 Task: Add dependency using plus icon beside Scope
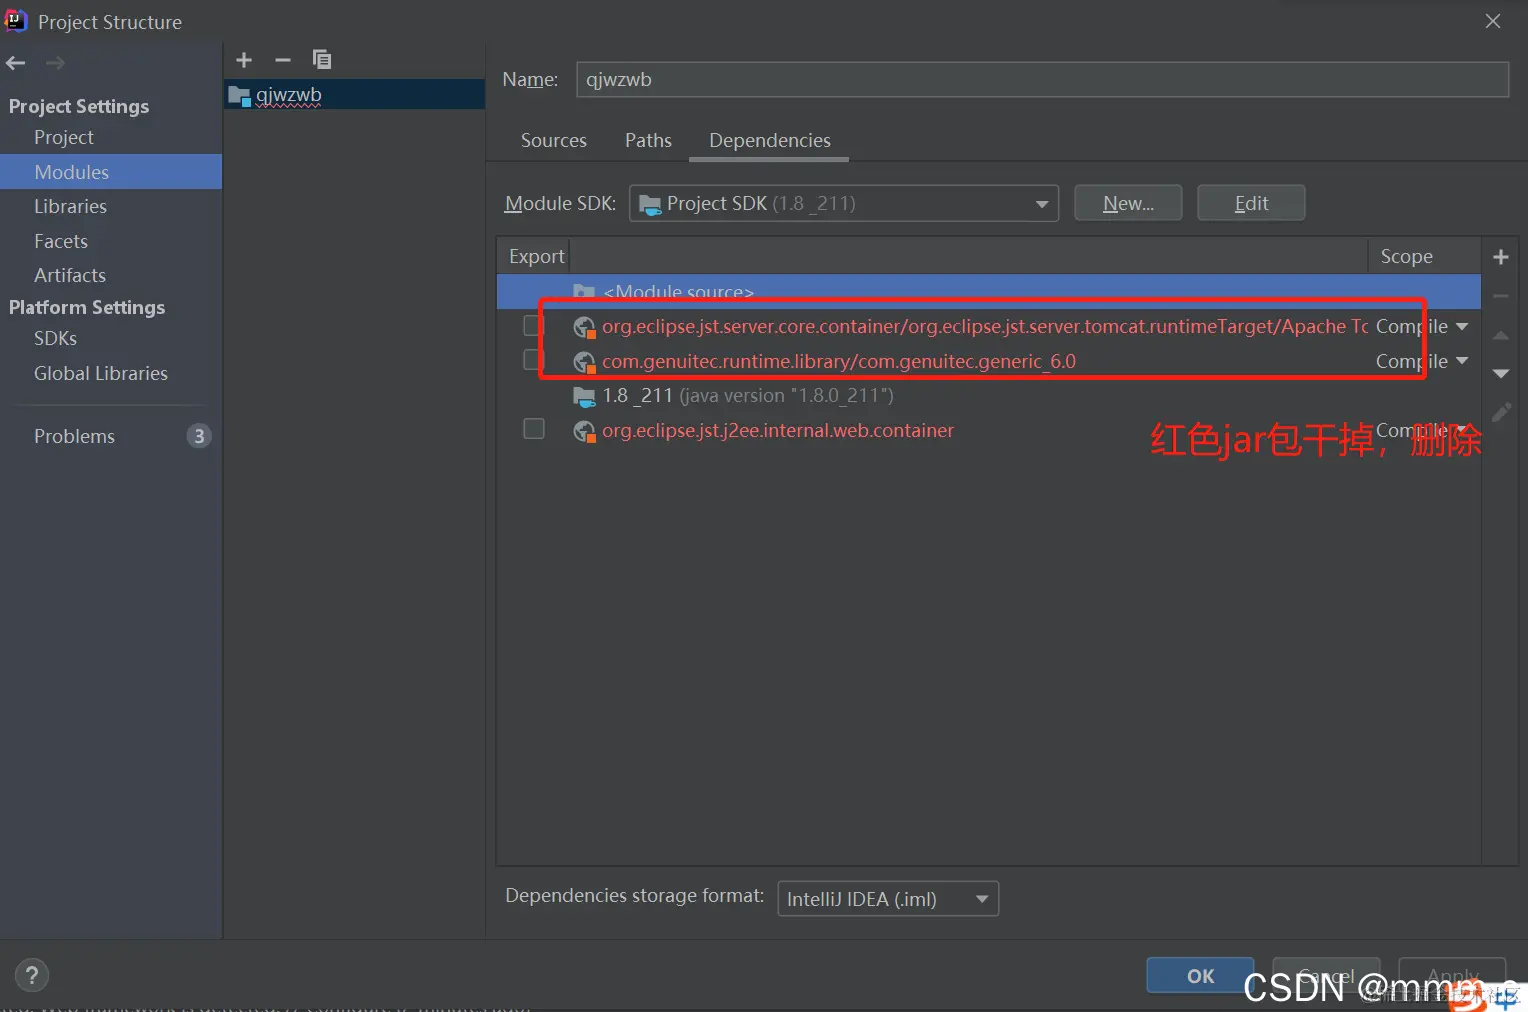pos(1500,257)
